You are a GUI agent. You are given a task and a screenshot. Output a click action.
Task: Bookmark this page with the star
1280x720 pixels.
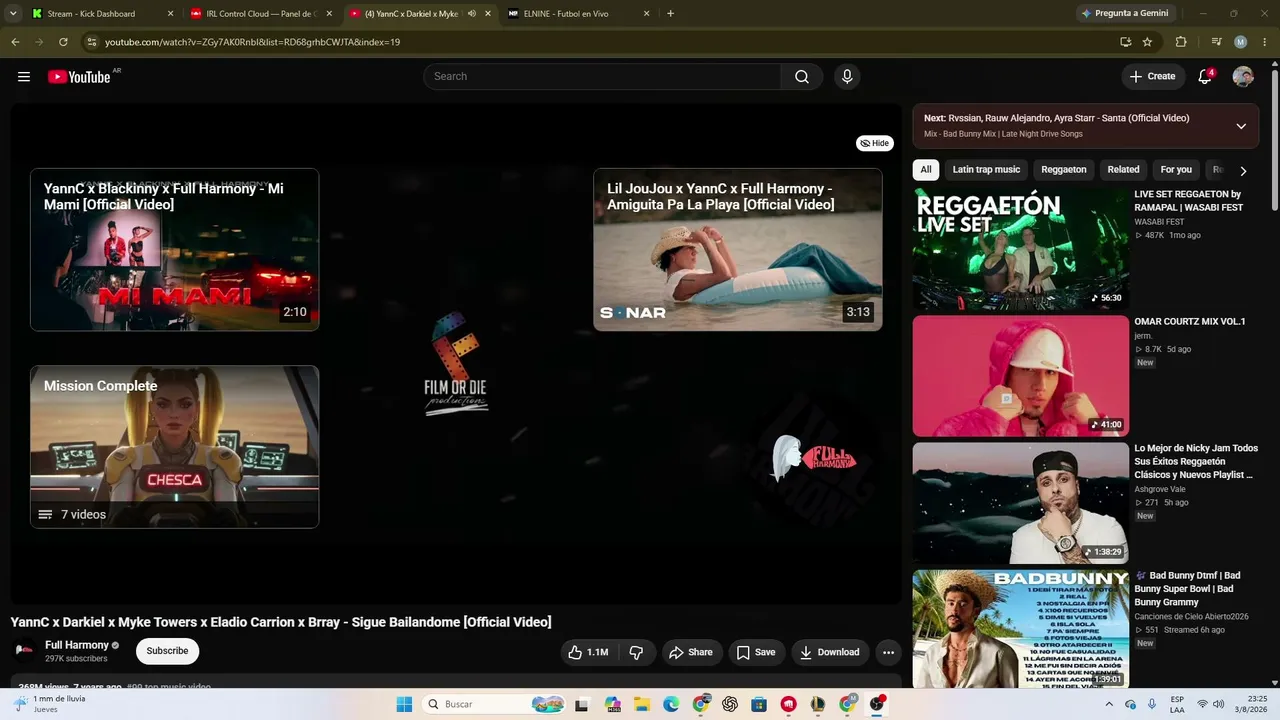click(1147, 42)
